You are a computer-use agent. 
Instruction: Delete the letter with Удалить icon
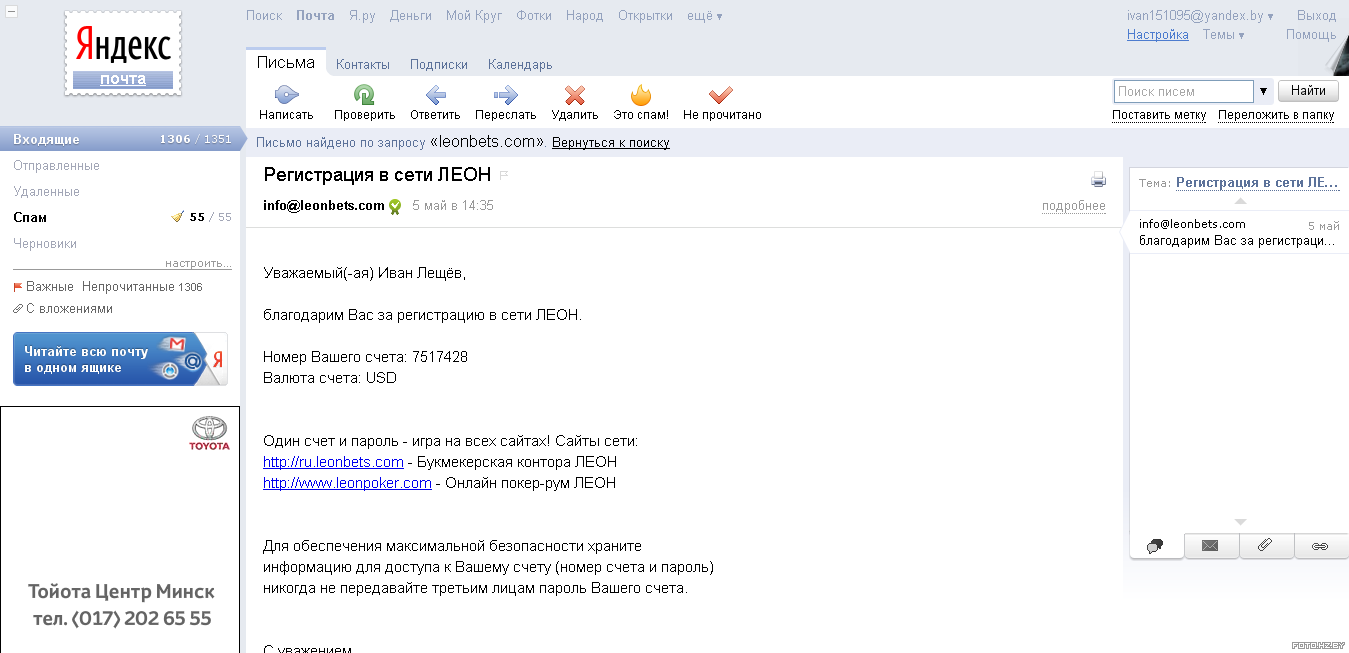tap(574, 95)
